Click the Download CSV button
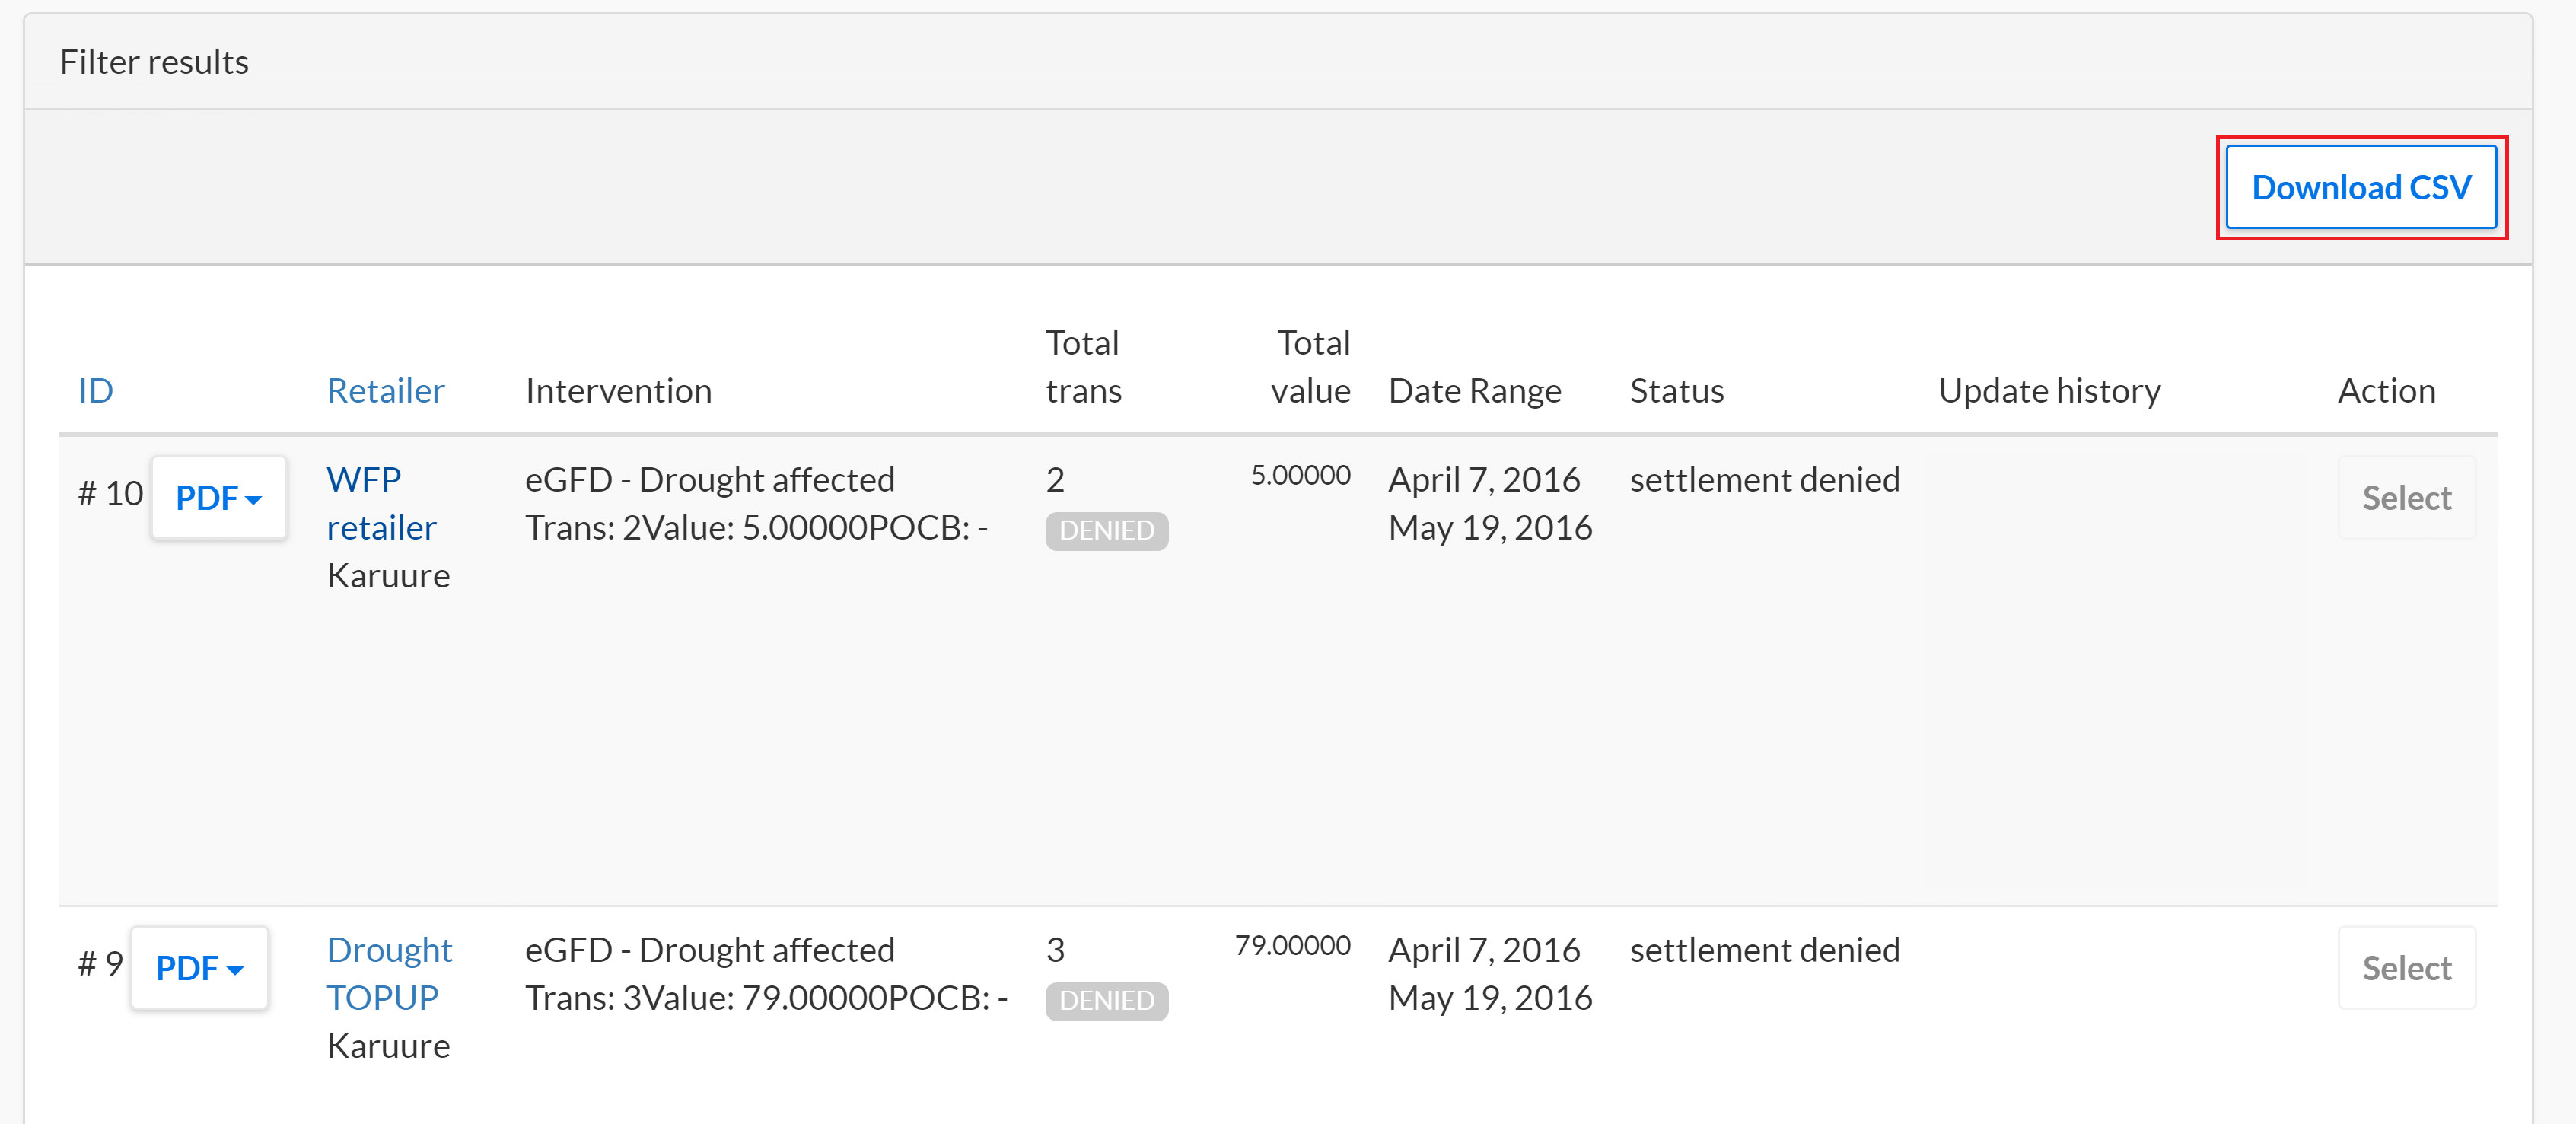Viewport: 2576px width, 1124px height. (x=2360, y=187)
